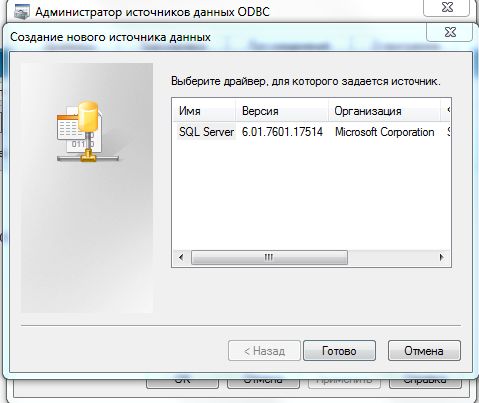Close the ODBC Administrator window
Viewport: 479px width, 403px height.
(x=447, y=7)
